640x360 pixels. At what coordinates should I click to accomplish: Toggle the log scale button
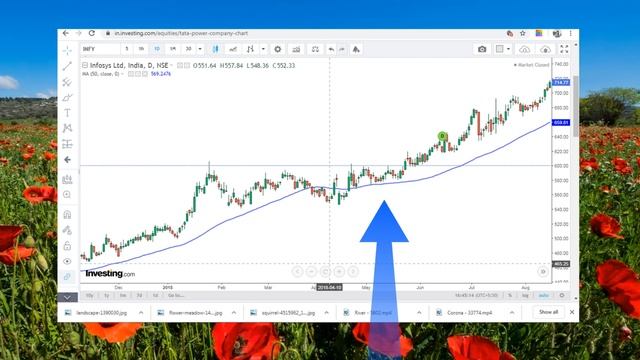(525, 296)
